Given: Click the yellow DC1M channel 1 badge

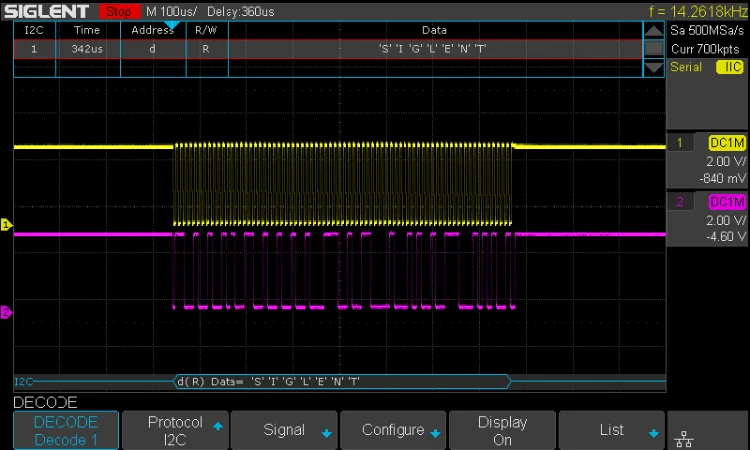Looking at the screenshot, I should [727, 143].
